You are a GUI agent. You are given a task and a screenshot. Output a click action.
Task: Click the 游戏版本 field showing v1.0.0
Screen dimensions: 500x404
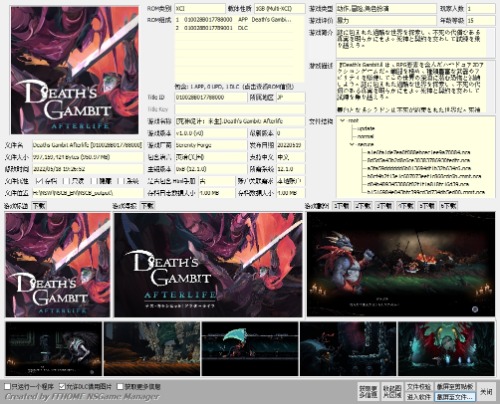211,133
